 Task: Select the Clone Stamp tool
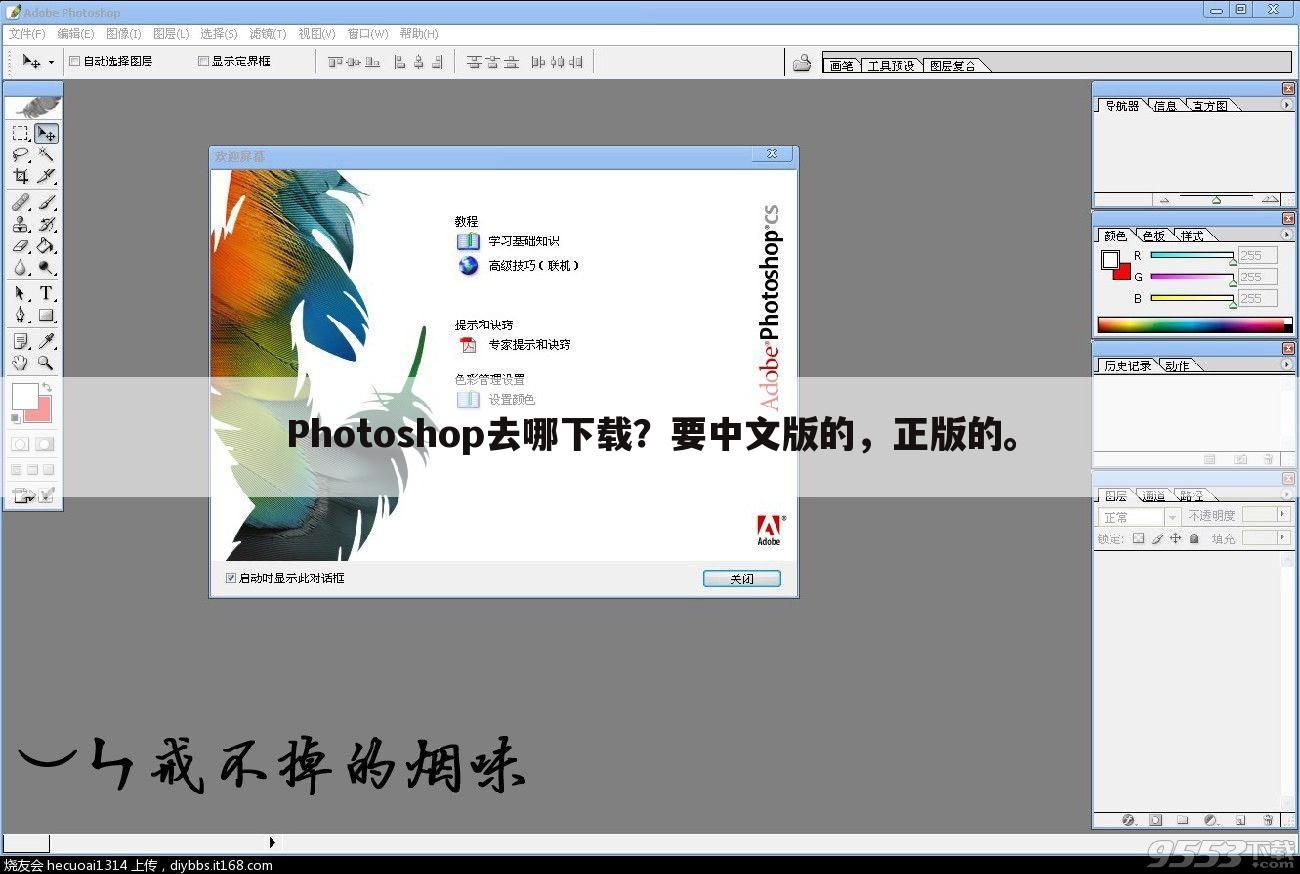[x=20, y=225]
